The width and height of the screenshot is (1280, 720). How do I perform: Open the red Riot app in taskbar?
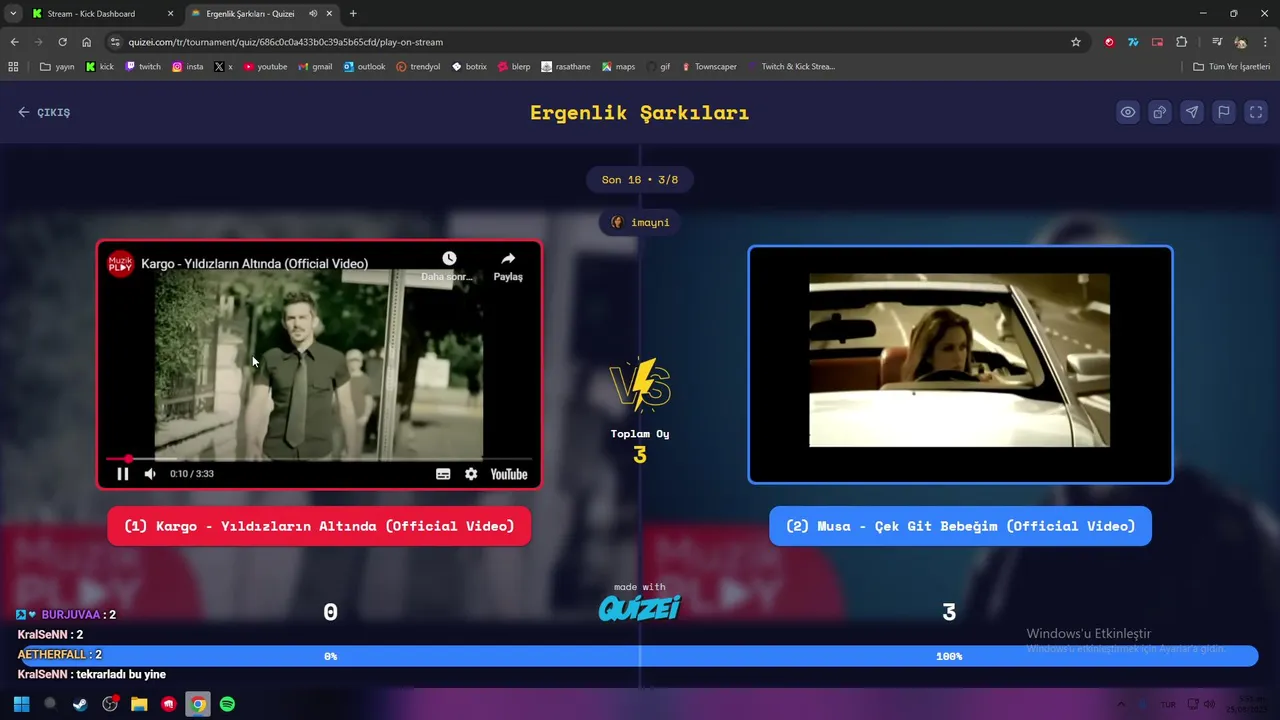pos(168,704)
